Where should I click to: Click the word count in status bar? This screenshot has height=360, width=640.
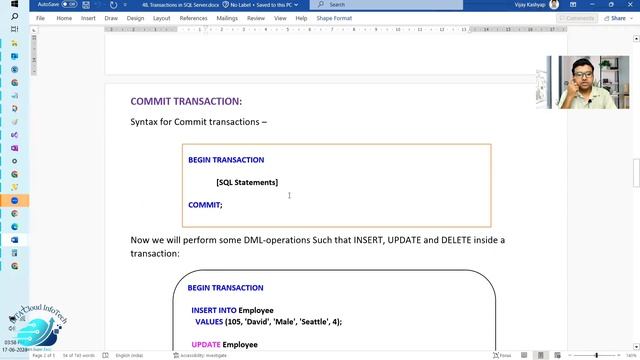pyautogui.click(x=78, y=356)
